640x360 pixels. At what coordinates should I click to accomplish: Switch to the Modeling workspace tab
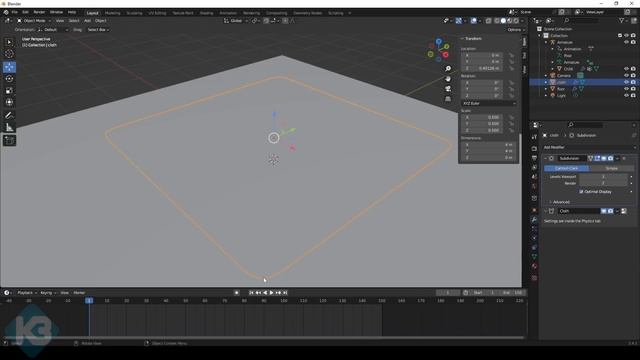pyautogui.click(x=113, y=13)
